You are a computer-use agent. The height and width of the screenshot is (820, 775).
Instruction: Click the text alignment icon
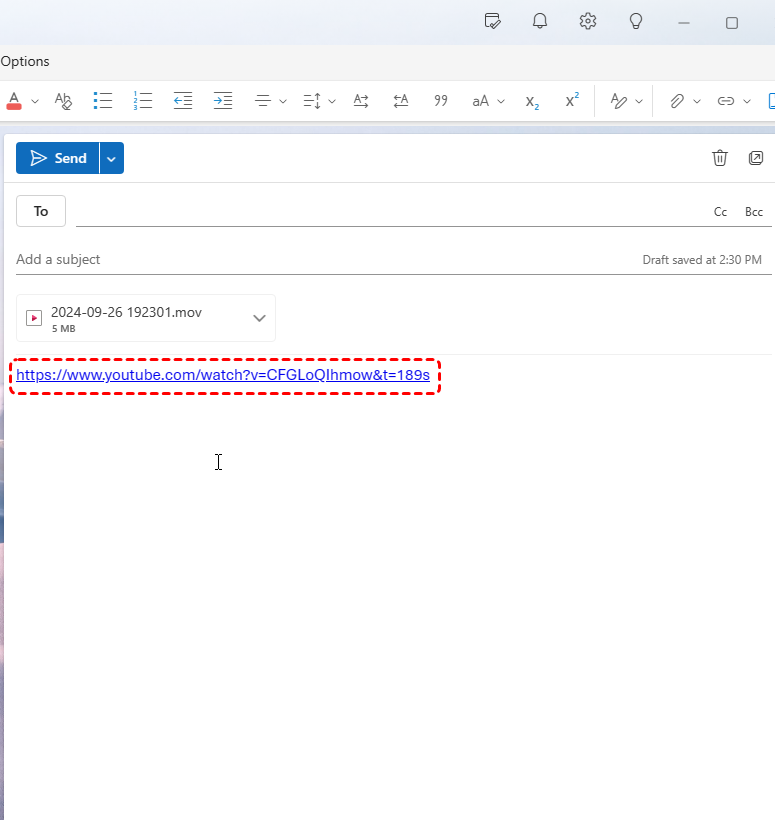coord(263,100)
